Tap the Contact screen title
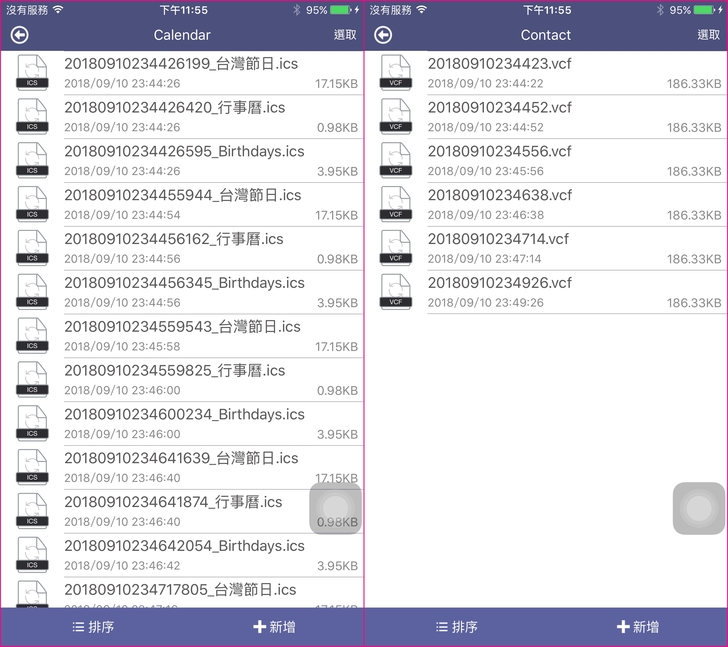728x647 pixels. point(546,35)
